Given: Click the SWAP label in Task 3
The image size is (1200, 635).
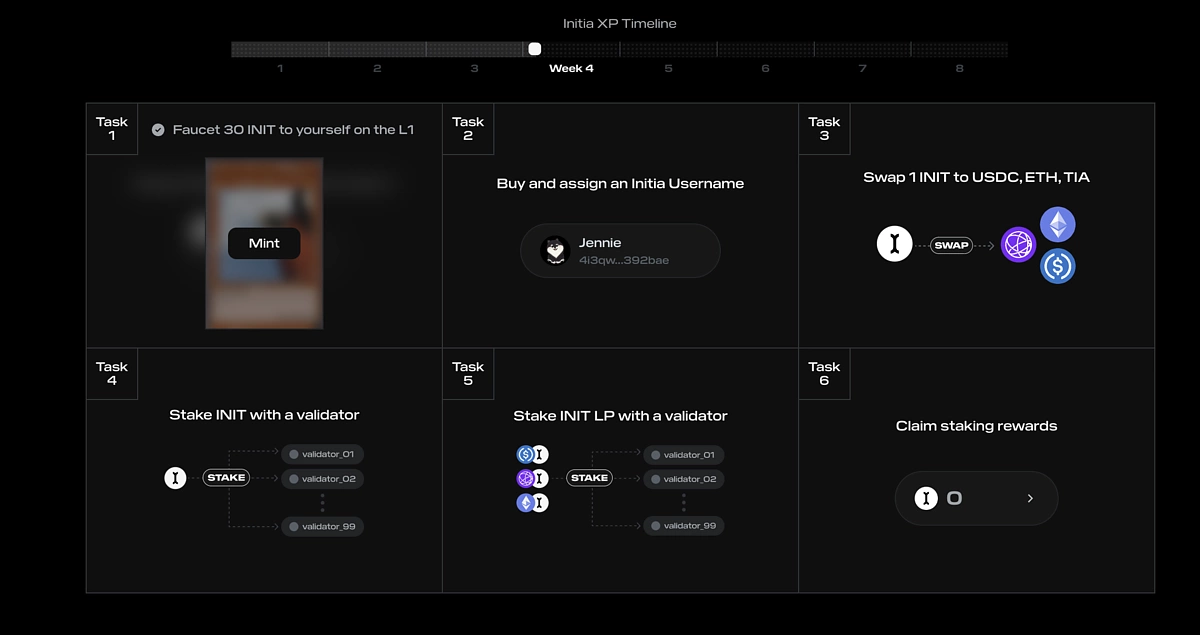Looking at the screenshot, I should point(952,245).
